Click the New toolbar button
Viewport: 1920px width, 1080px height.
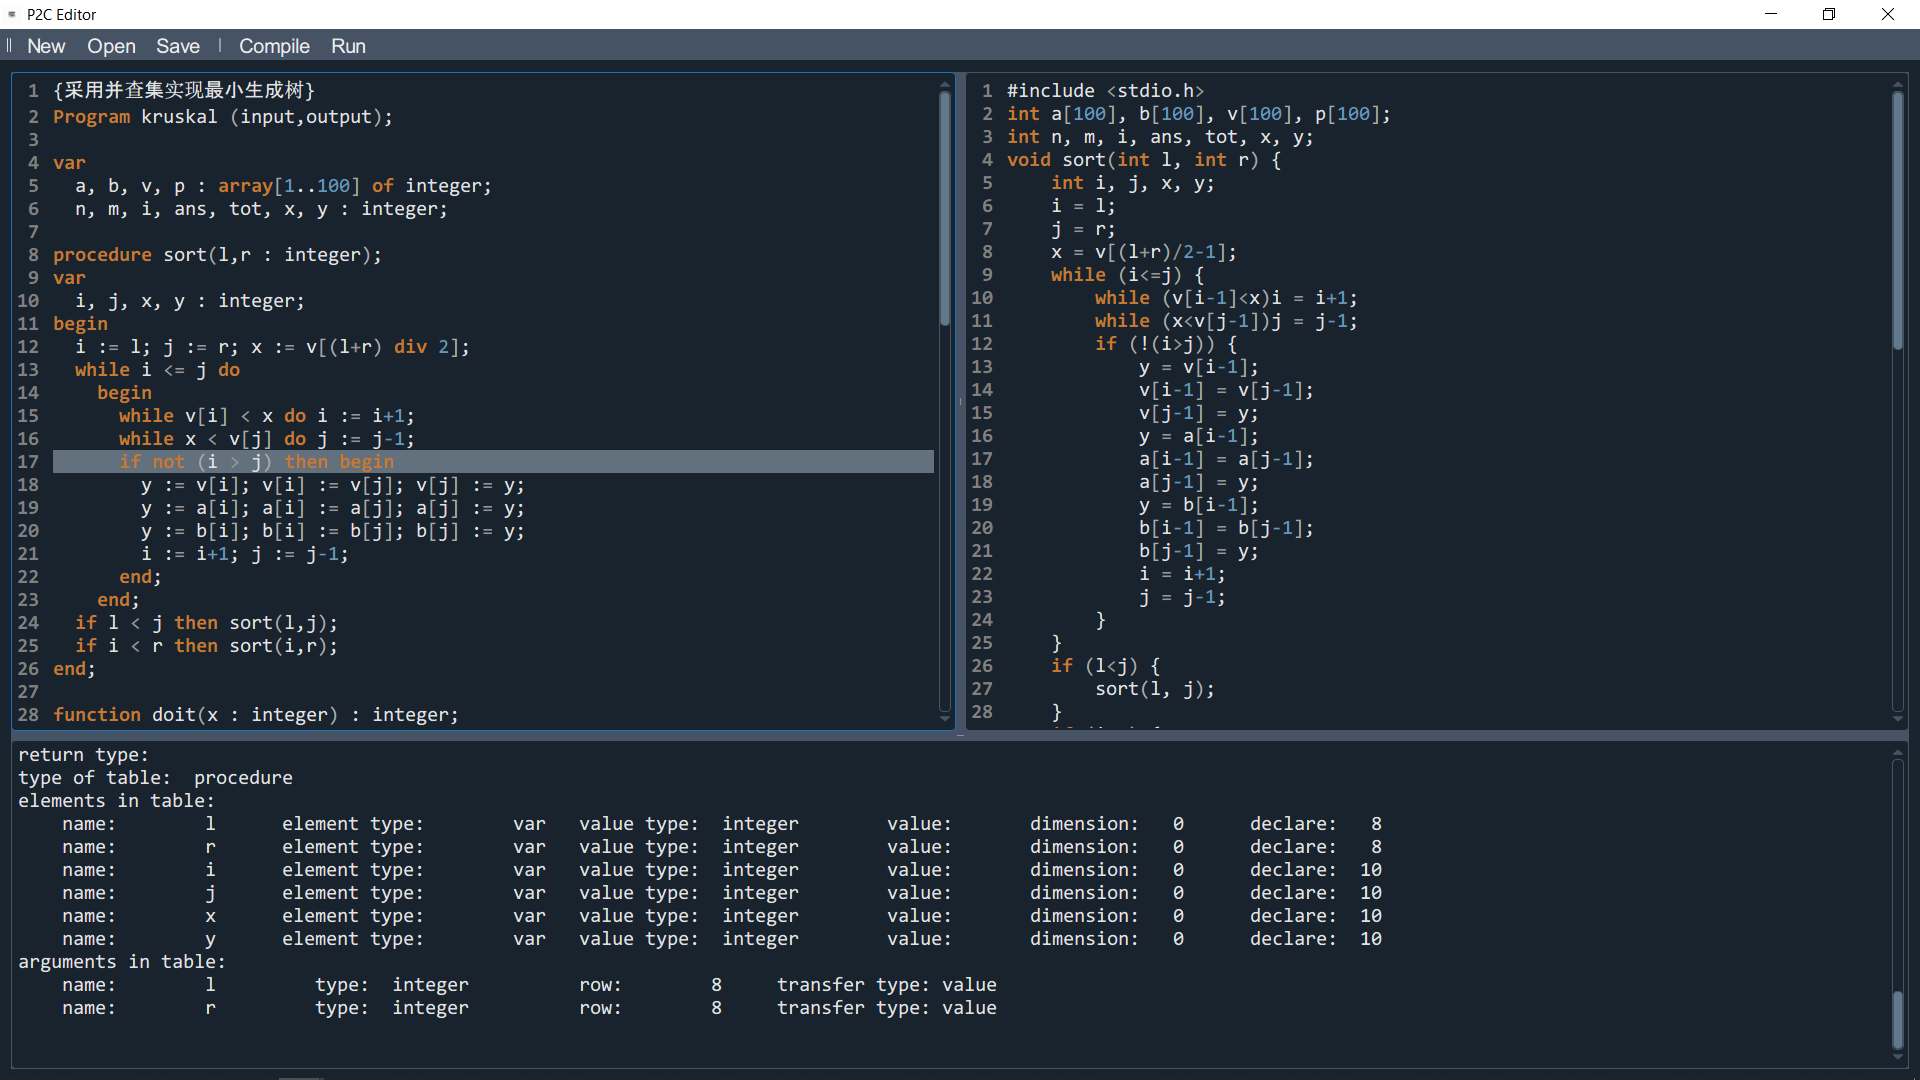pos(46,46)
